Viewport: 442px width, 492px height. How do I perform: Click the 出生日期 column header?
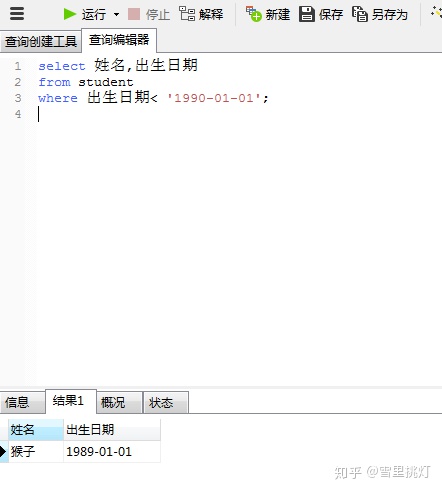click(112, 429)
